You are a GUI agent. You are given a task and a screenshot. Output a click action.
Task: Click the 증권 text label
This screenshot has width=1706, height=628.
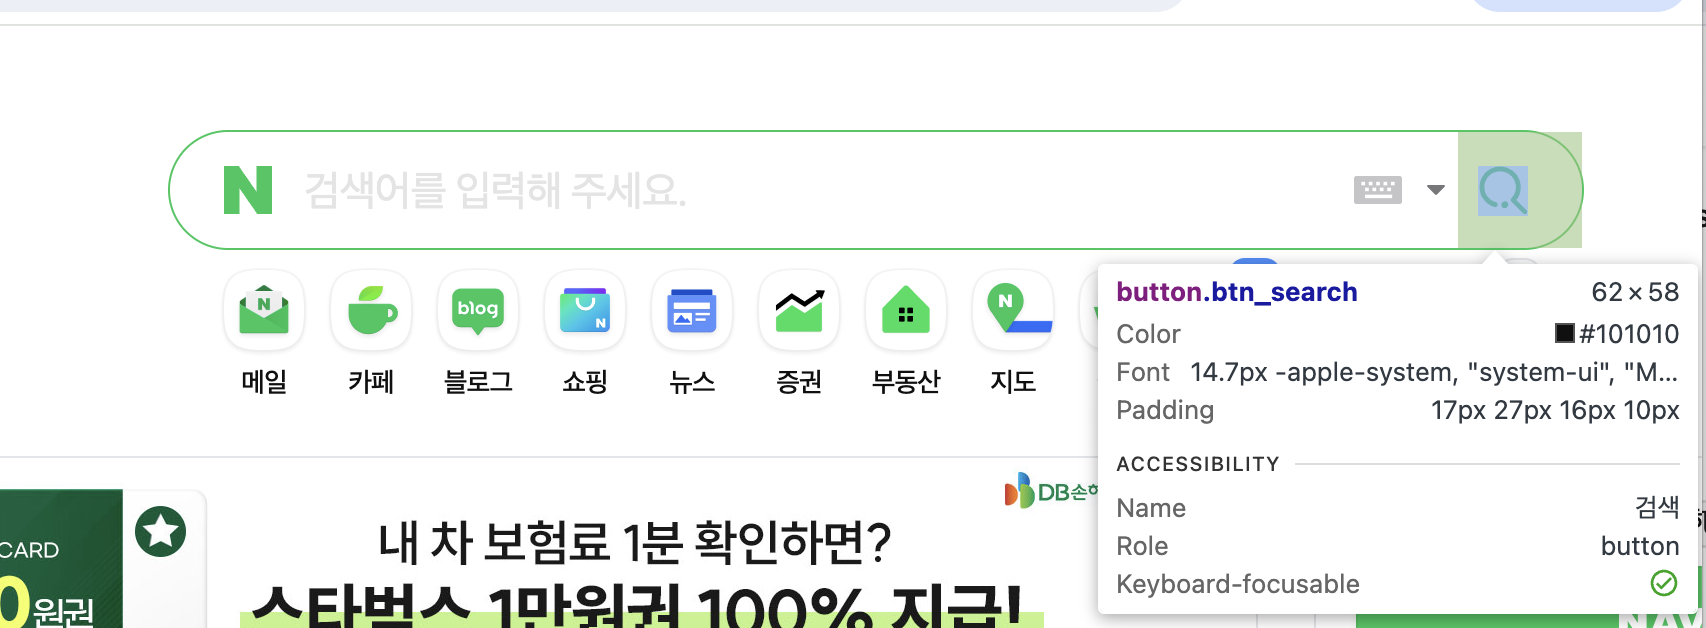(799, 382)
